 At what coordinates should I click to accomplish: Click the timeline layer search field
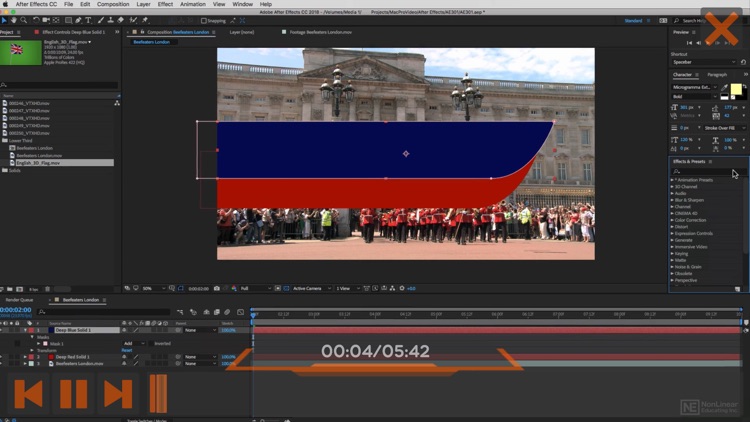104,312
